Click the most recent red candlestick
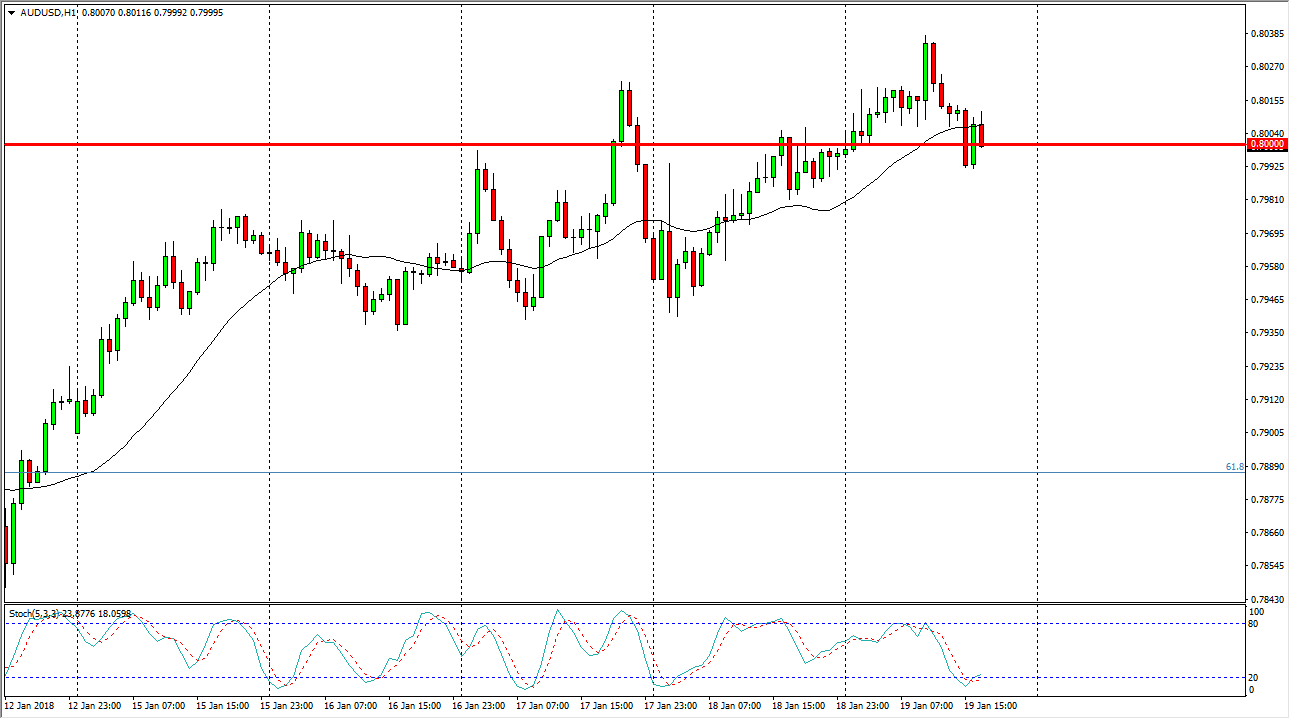1290x719 pixels. [982, 135]
